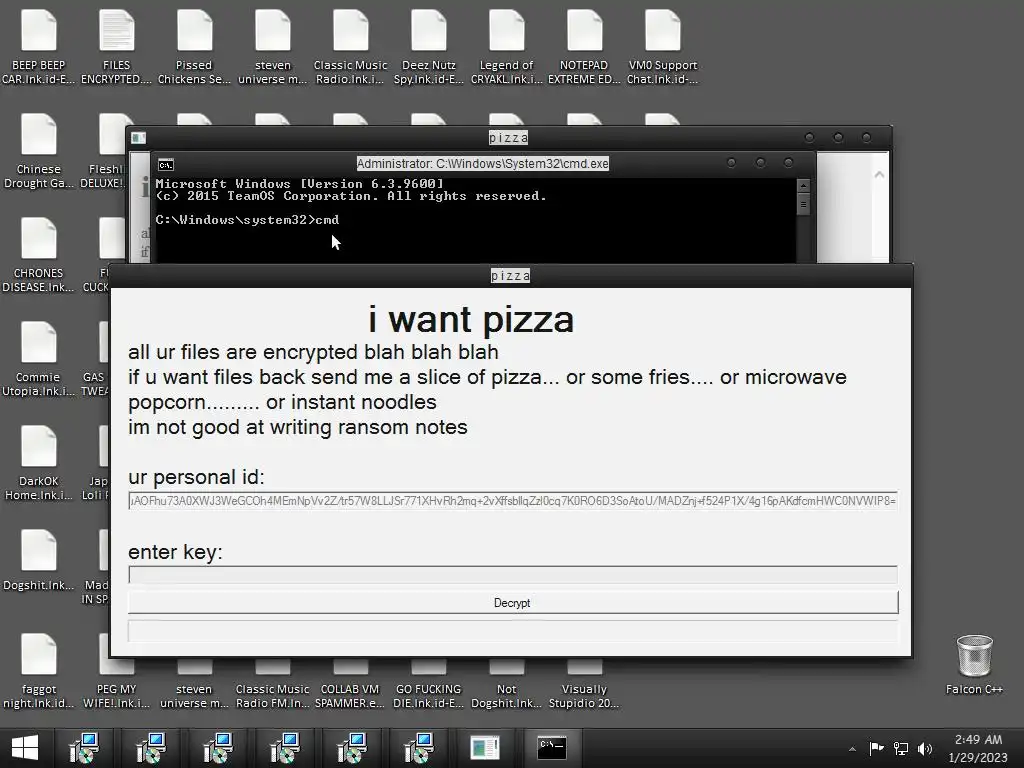1024x768 pixels.
Task: Select Commie Utopia desktop icon
Action: tap(39, 359)
